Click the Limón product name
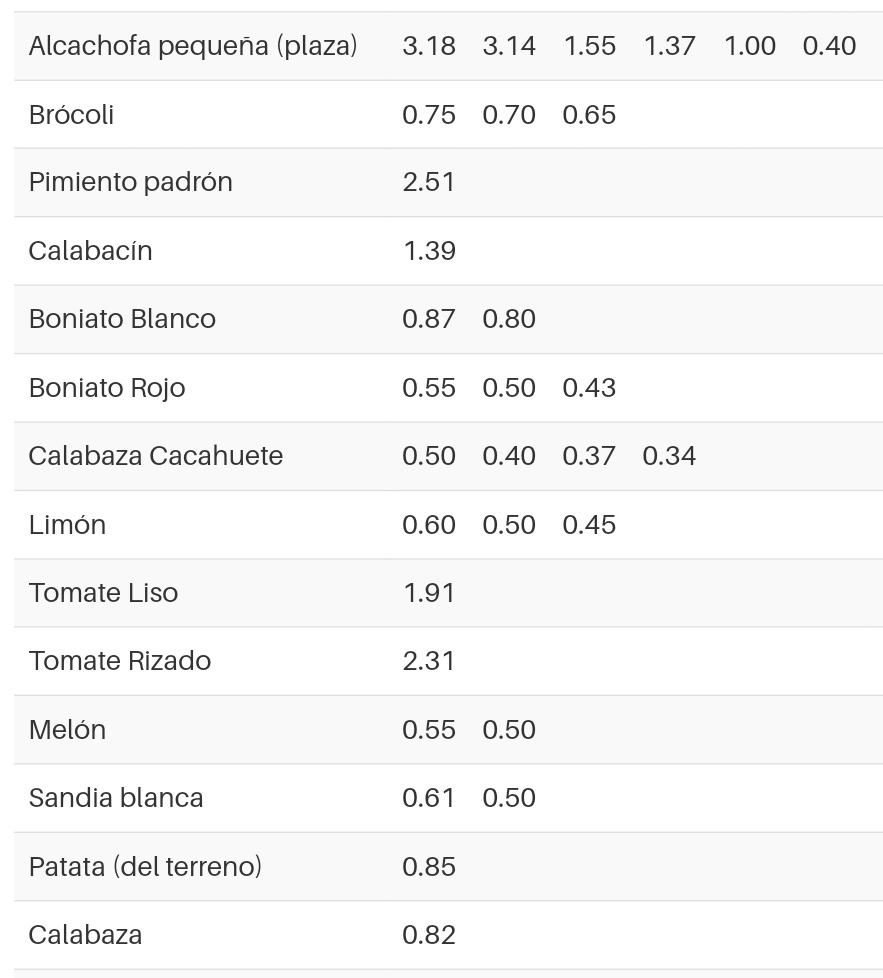The image size is (883, 978). point(67,525)
